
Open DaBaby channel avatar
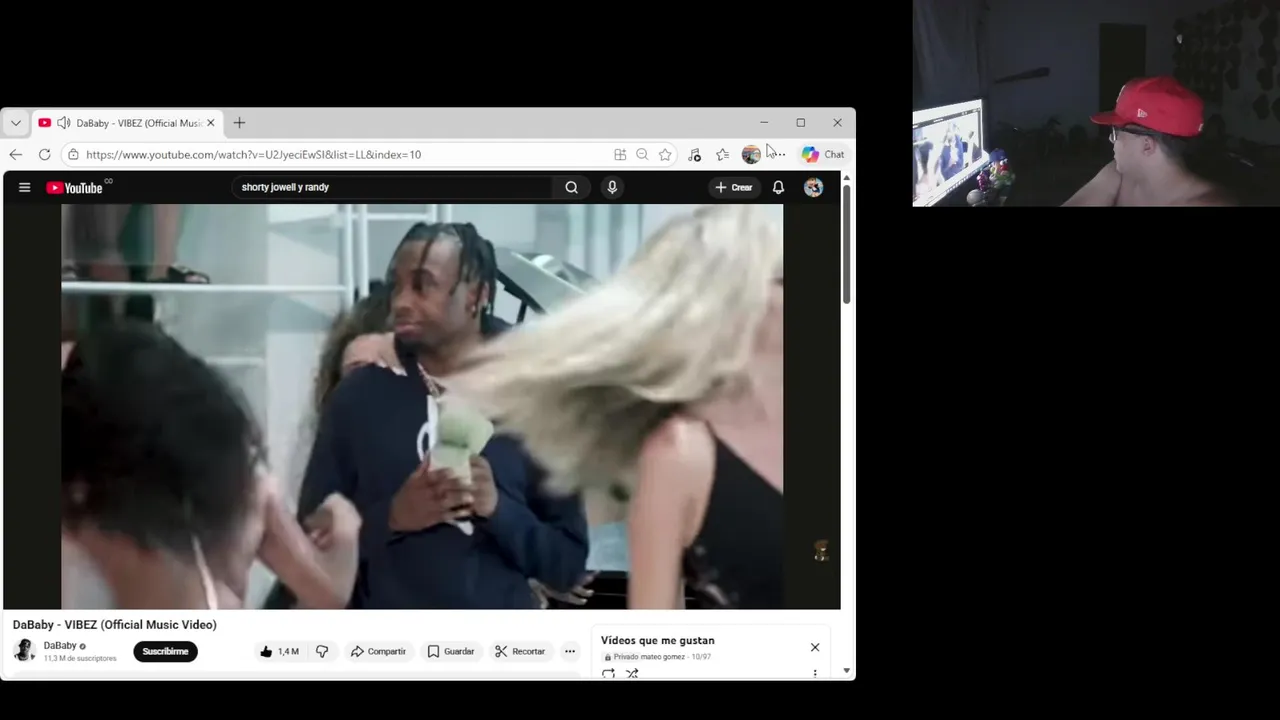point(24,650)
